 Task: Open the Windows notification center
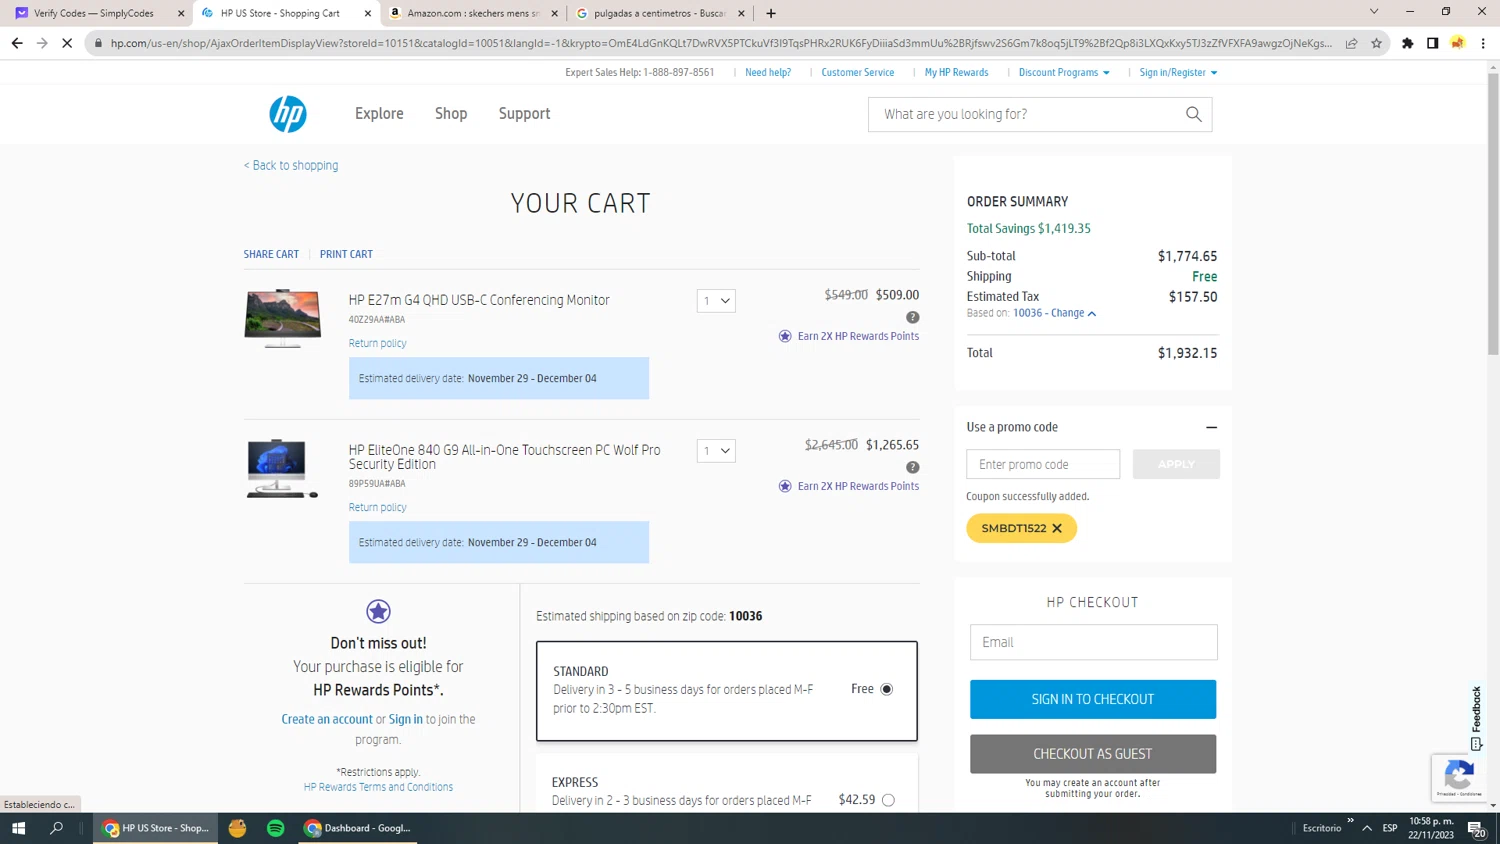1477,828
